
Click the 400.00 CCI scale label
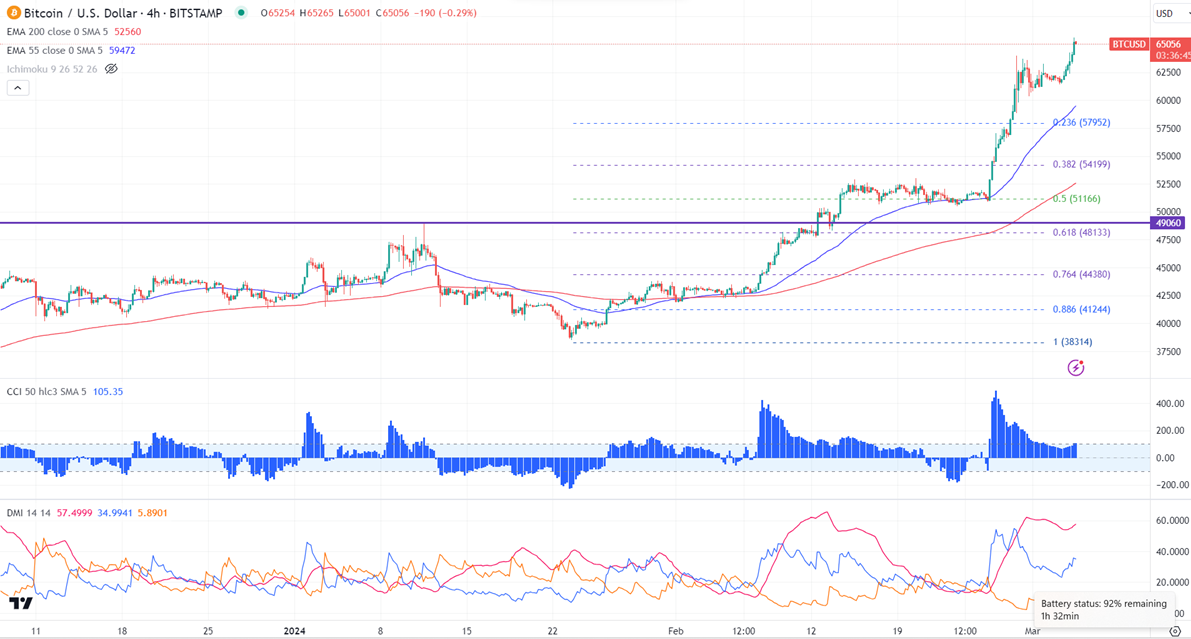tap(1170, 403)
